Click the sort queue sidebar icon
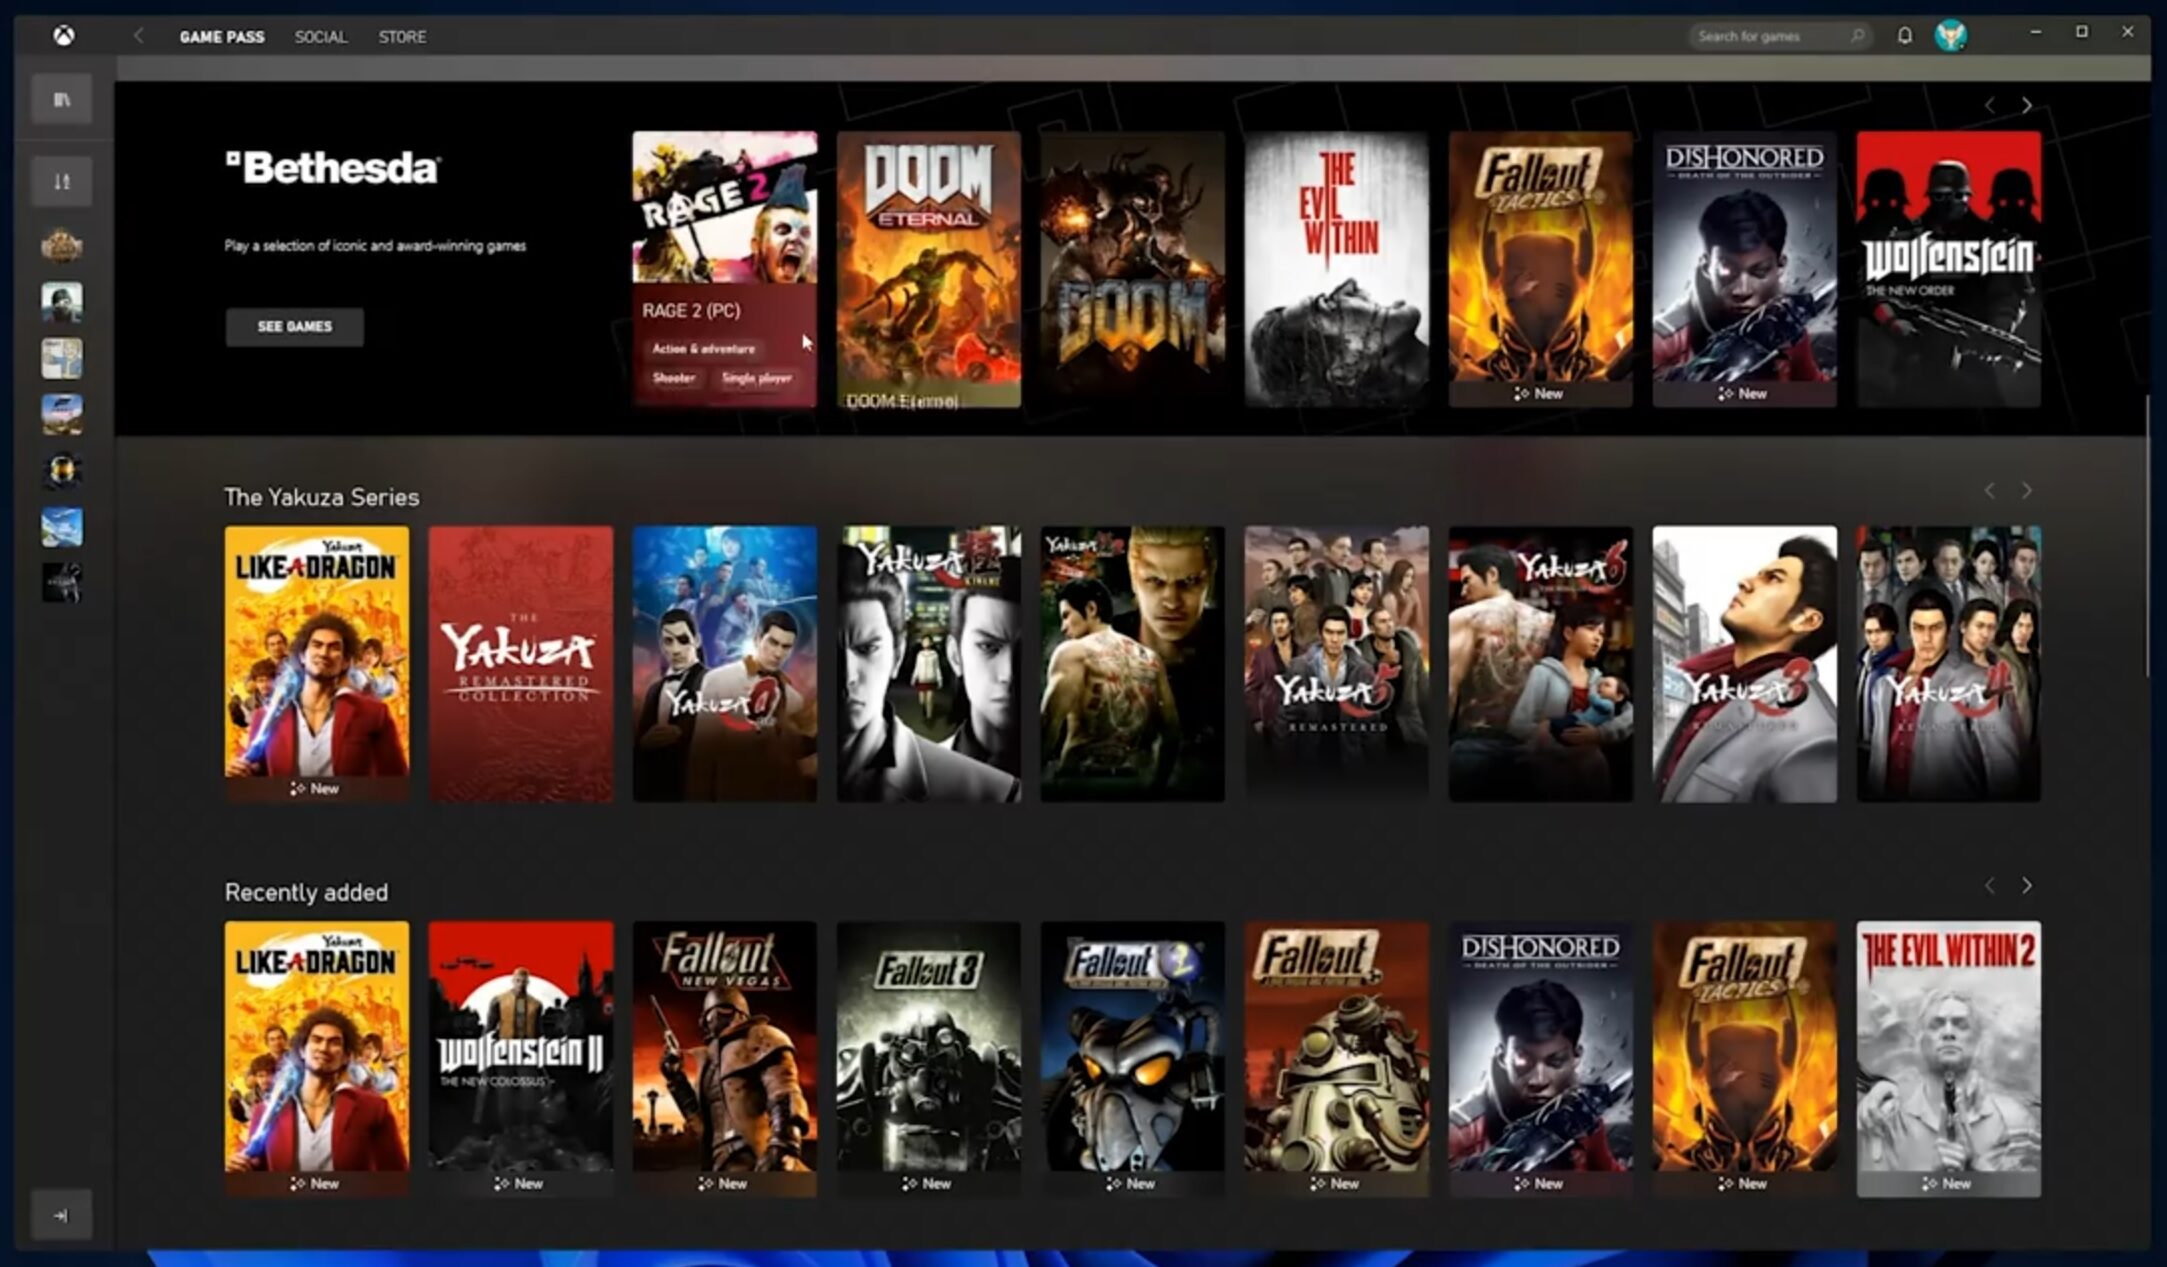This screenshot has height=1267, width=2167. click(x=62, y=181)
